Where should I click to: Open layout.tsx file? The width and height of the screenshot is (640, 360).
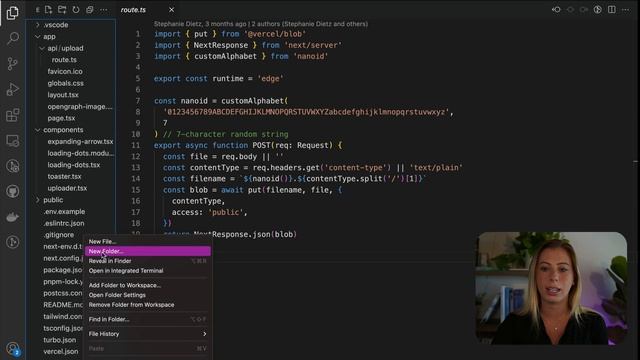pyautogui.click(x=63, y=95)
